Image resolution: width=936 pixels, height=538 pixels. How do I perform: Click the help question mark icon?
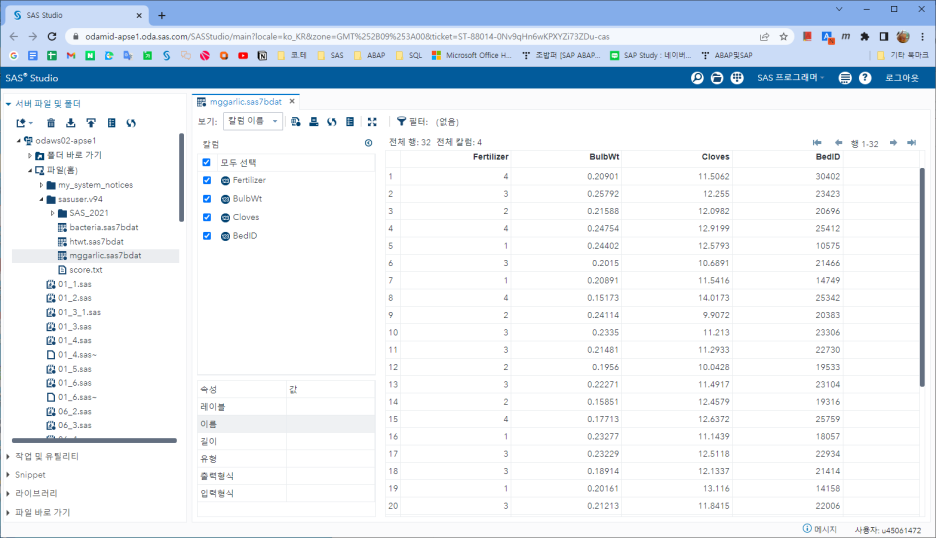tap(864, 78)
